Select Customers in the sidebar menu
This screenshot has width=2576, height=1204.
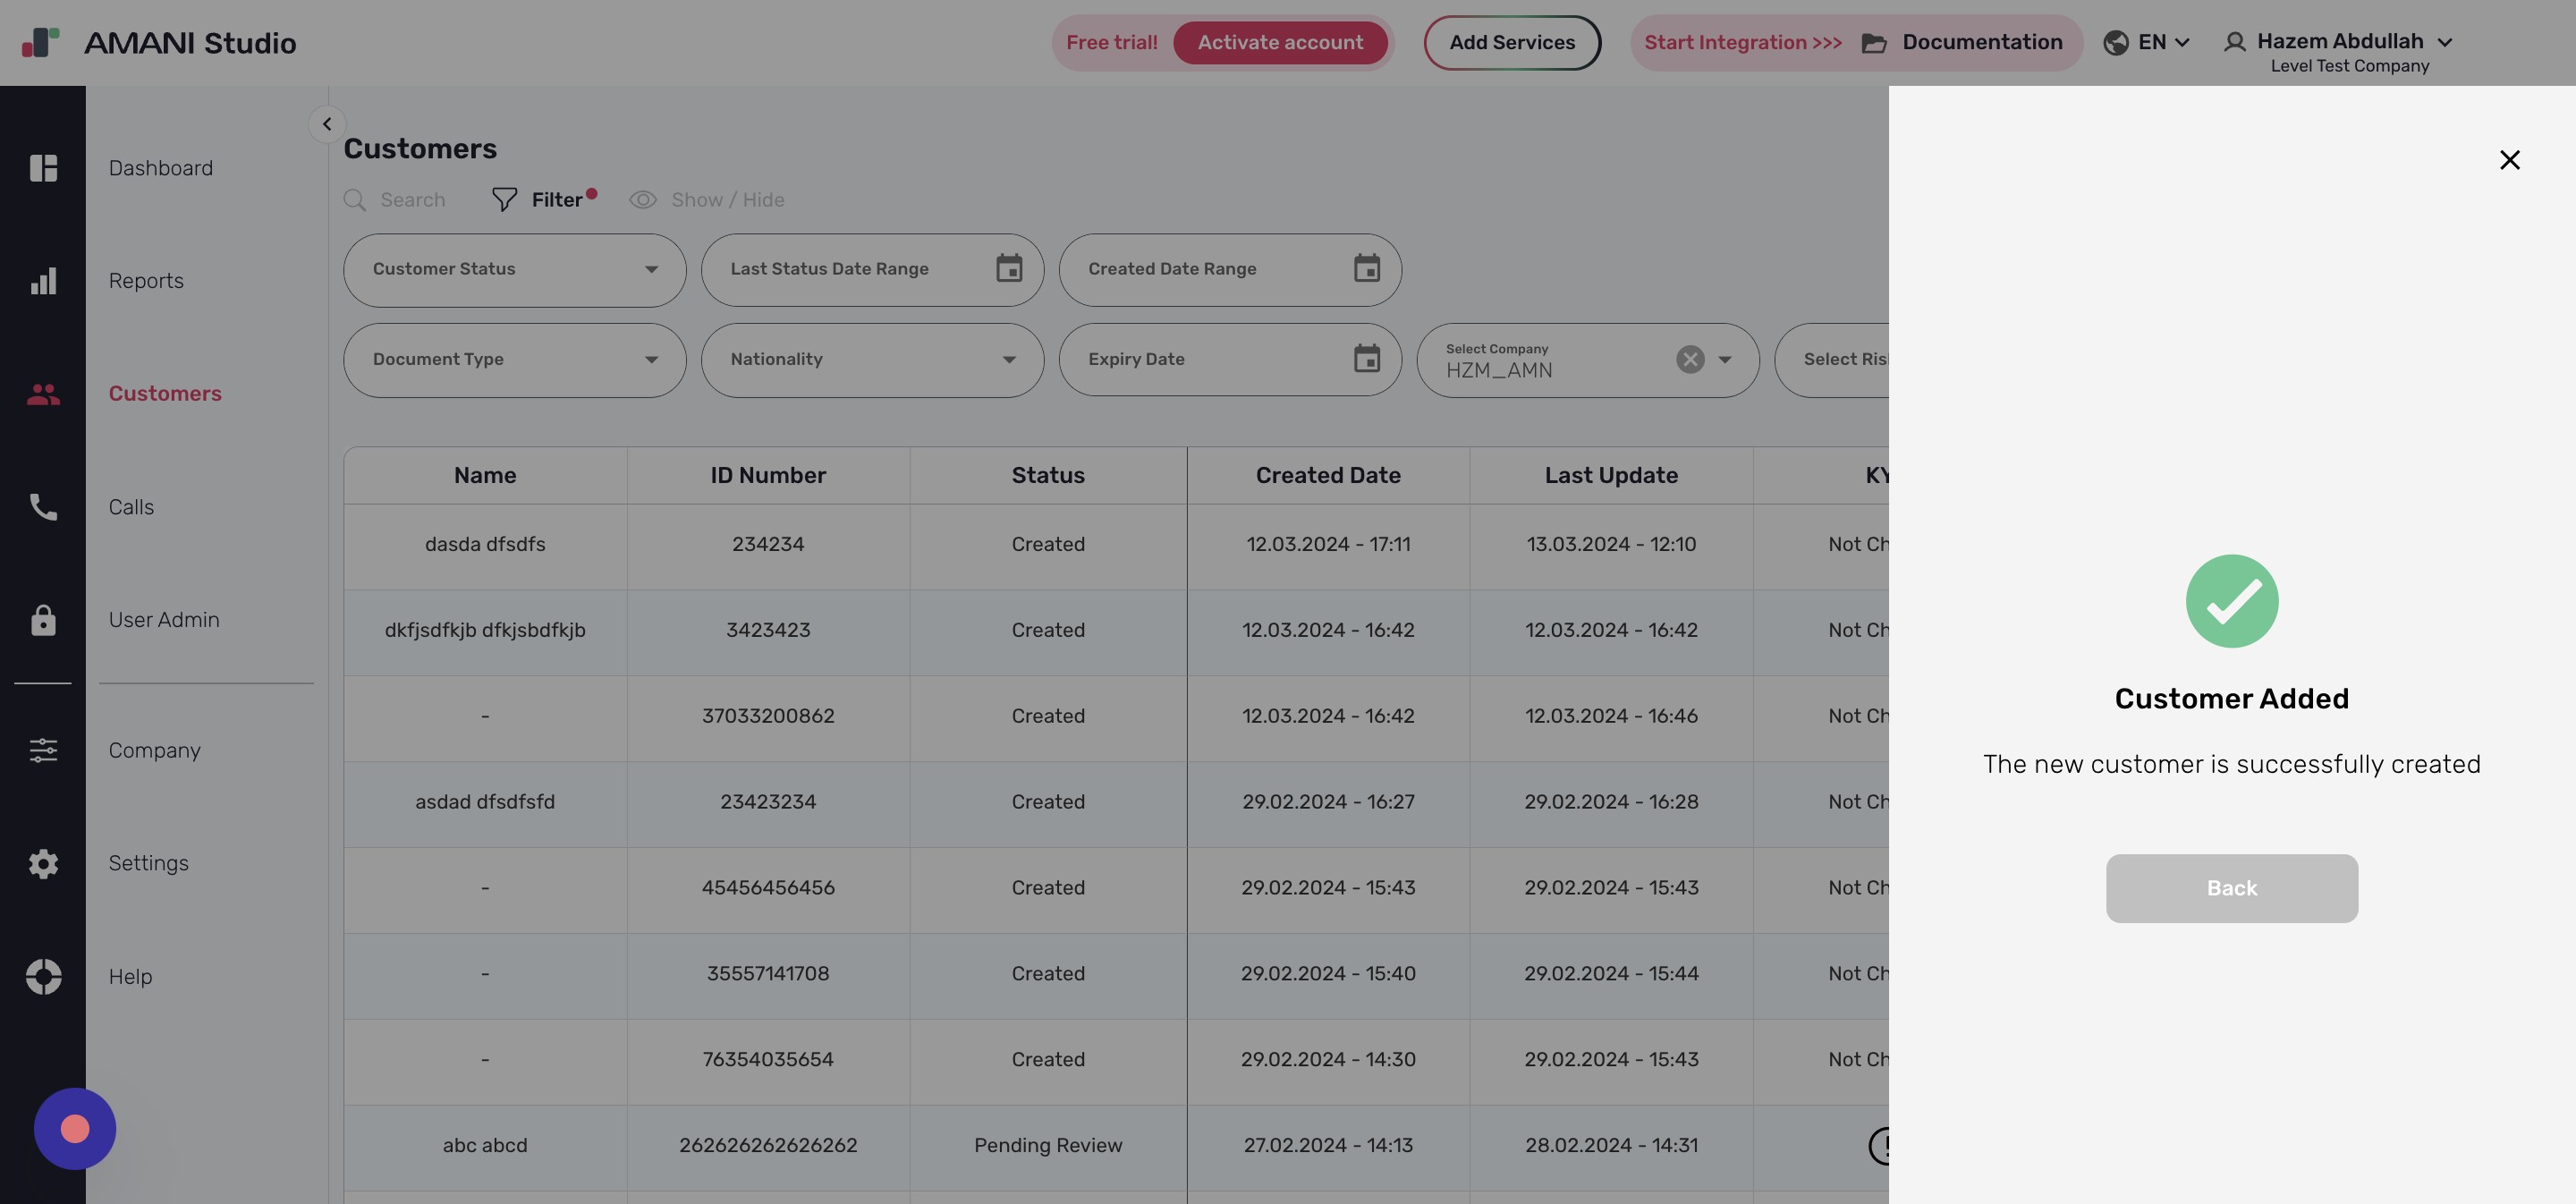165,394
